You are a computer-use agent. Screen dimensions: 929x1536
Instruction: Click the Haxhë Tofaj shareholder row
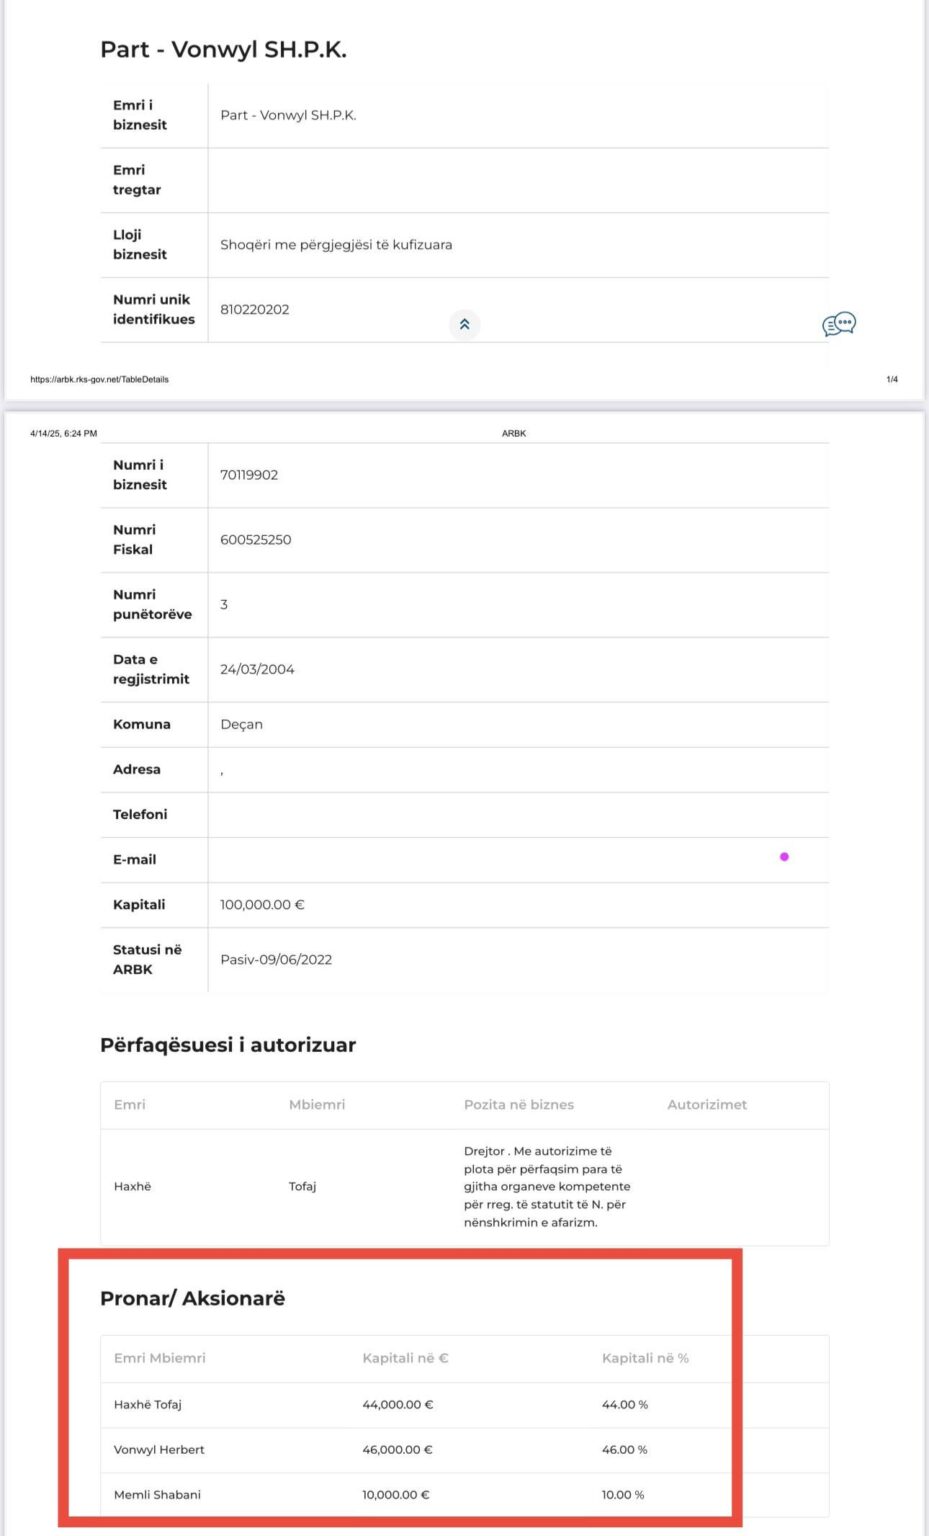pos(465,1405)
